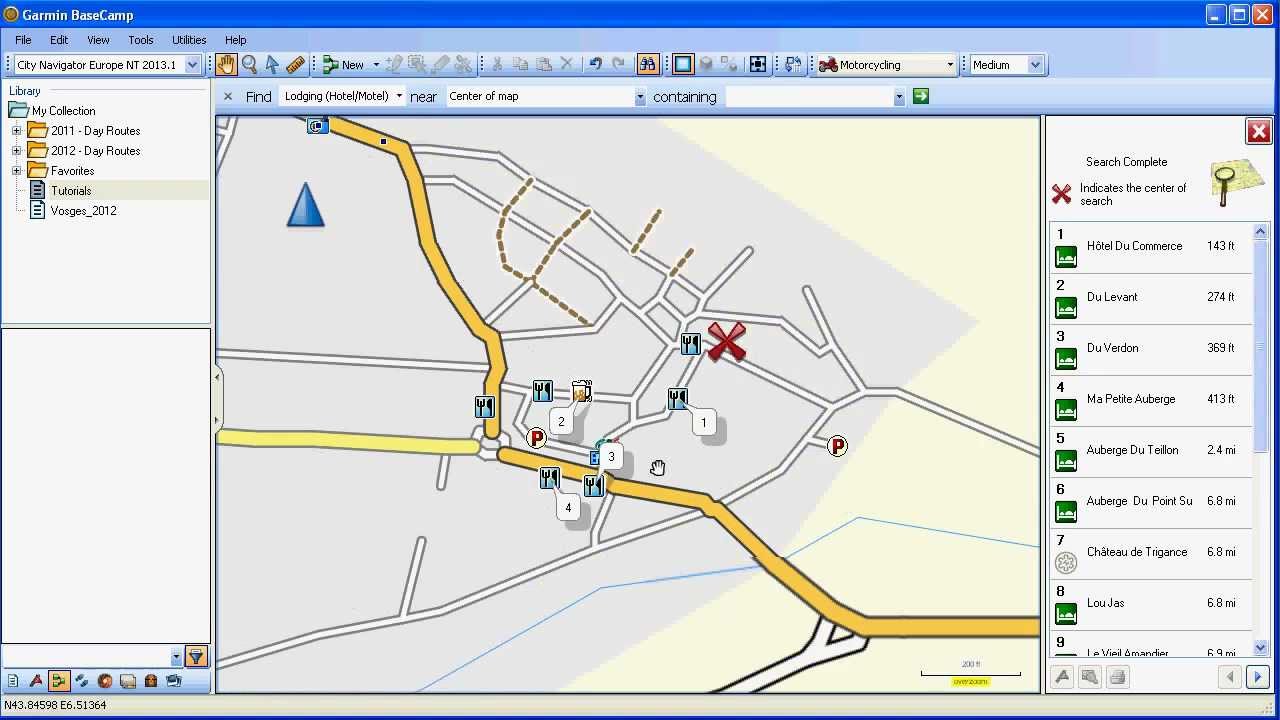The width and height of the screenshot is (1280, 720).
Task: Open the New dropdown arrow
Action: (x=376, y=65)
